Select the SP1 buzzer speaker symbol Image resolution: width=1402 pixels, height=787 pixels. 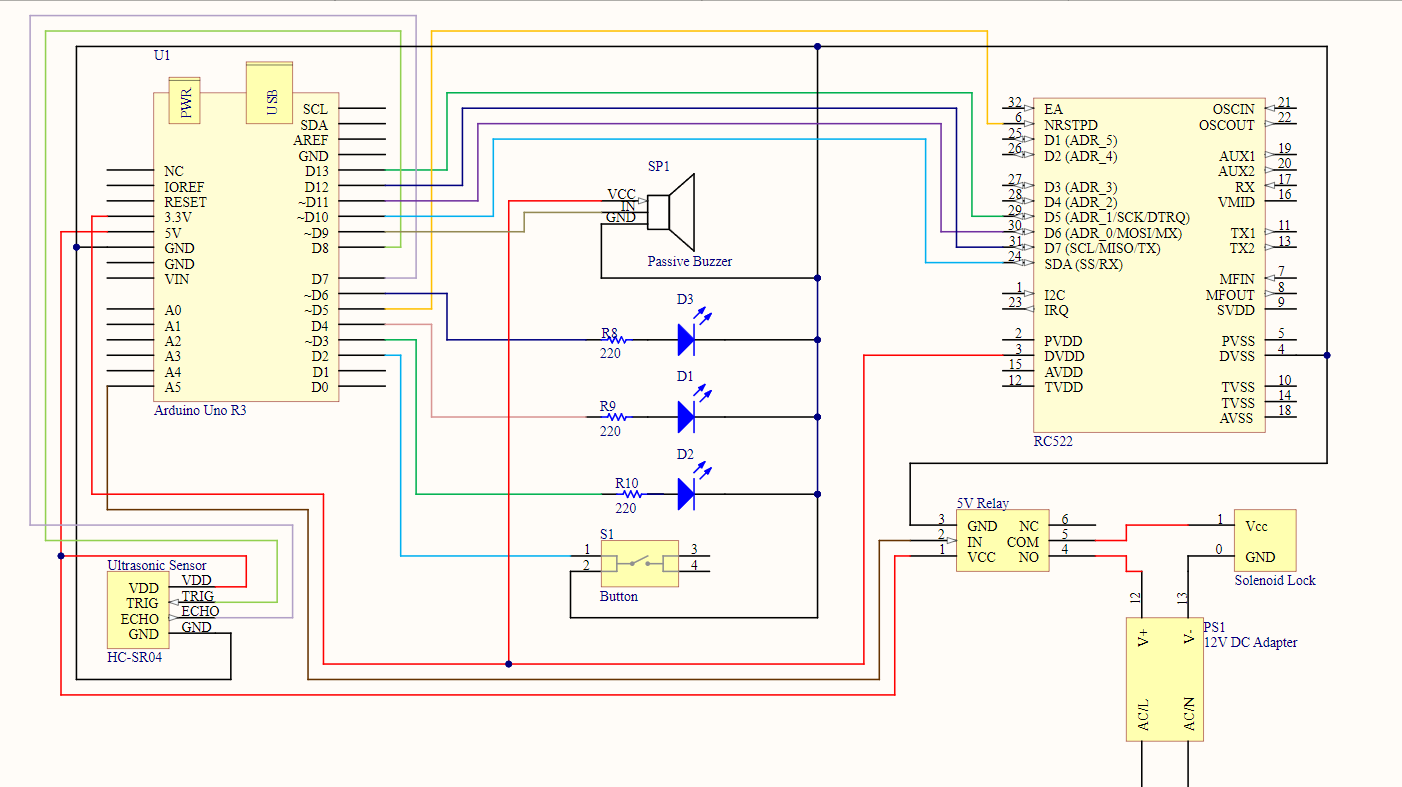pos(671,212)
